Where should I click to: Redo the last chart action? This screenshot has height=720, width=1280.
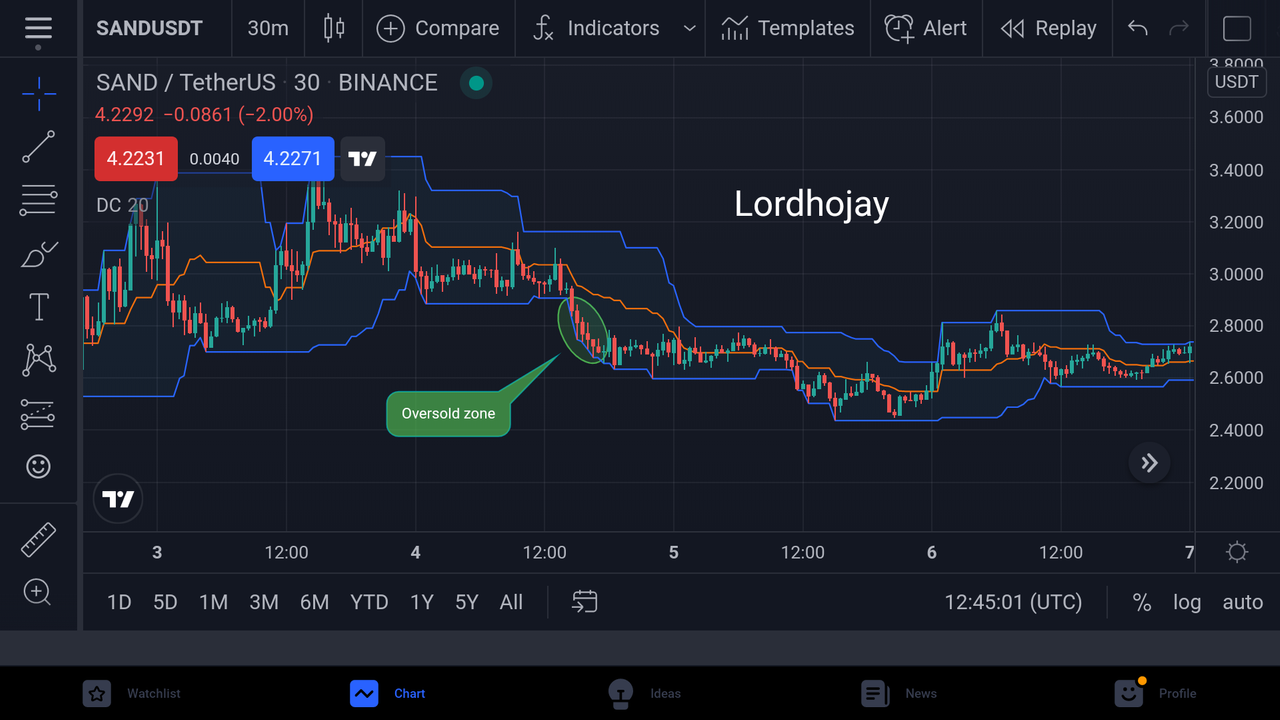coord(1179,28)
